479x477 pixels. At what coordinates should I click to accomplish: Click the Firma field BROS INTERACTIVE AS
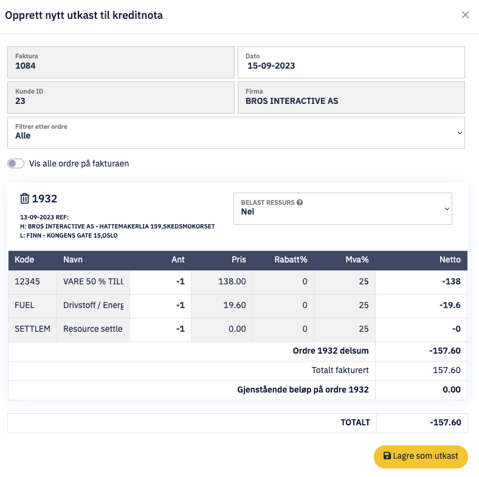tap(351, 98)
